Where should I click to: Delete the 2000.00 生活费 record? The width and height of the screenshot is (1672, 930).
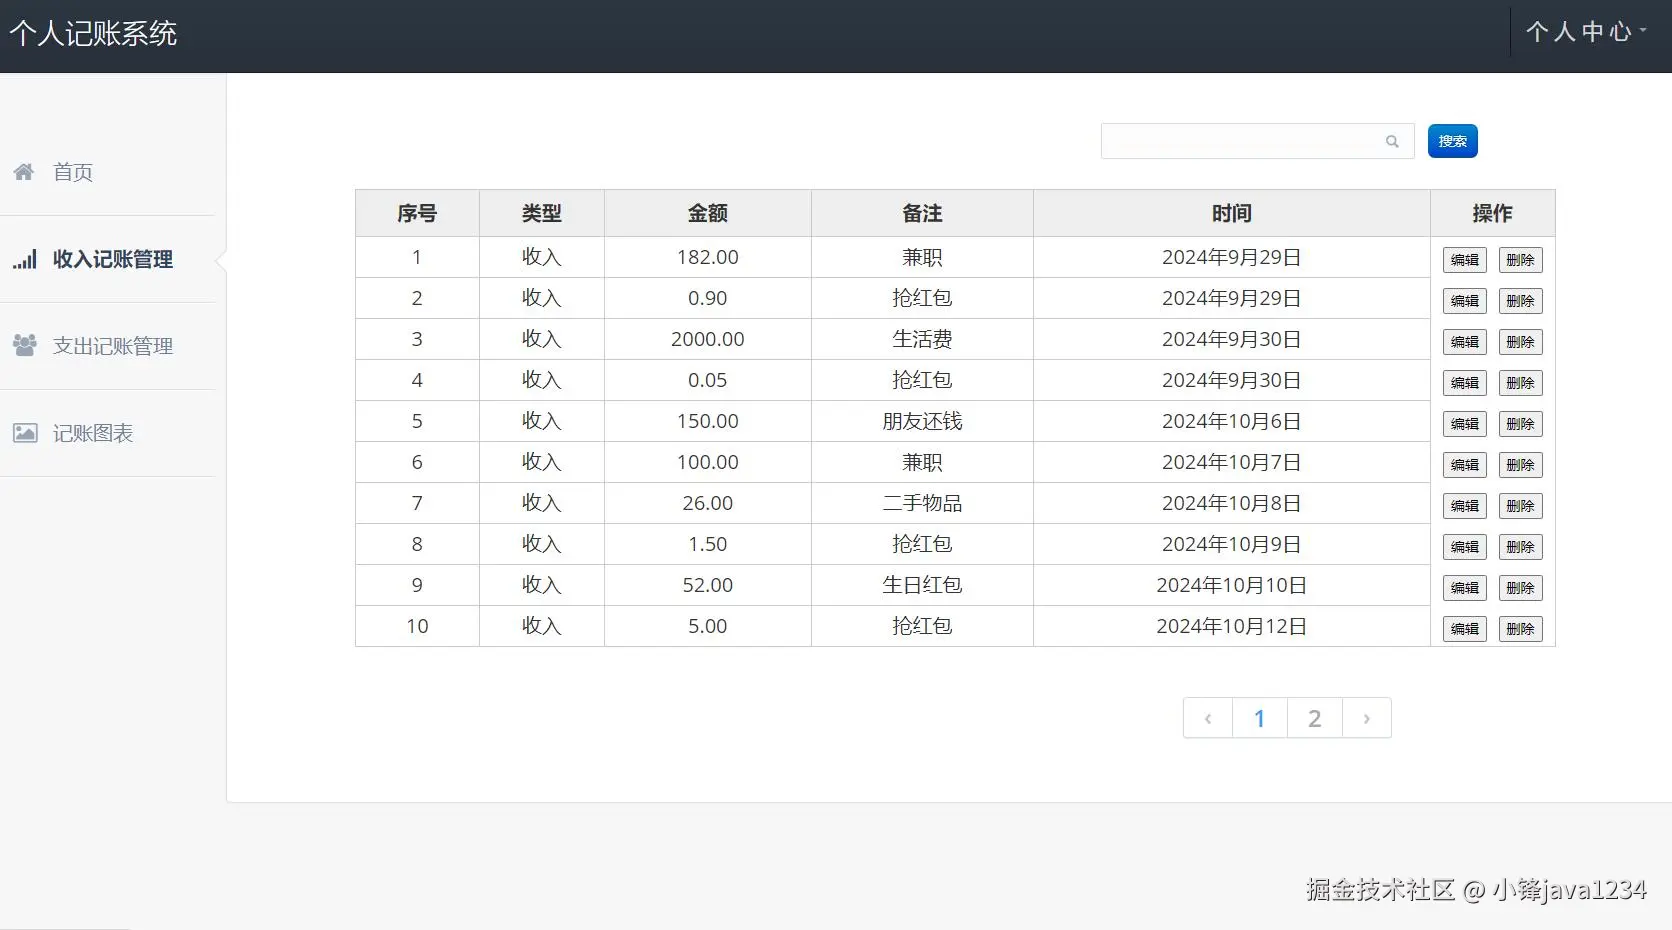[x=1520, y=342]
